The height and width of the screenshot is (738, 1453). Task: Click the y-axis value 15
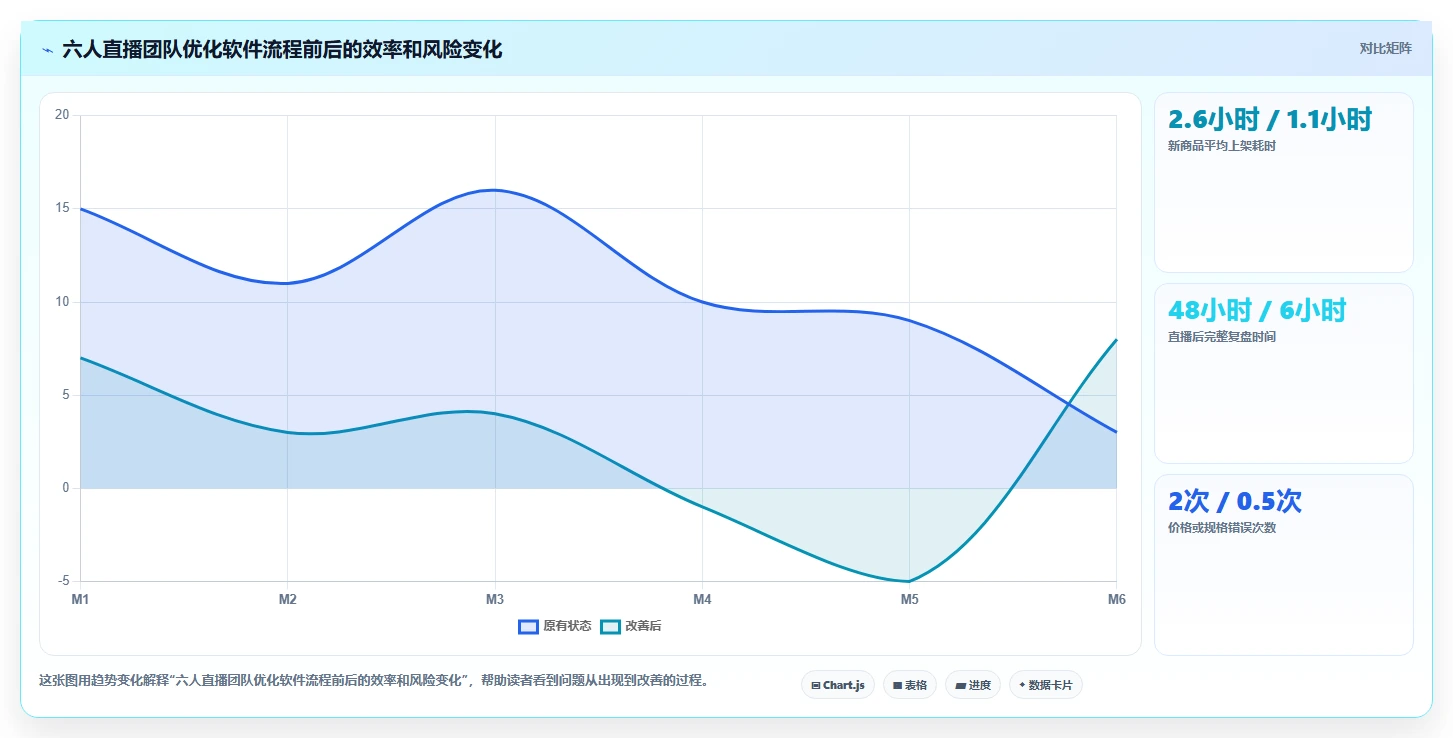point(62,208)
